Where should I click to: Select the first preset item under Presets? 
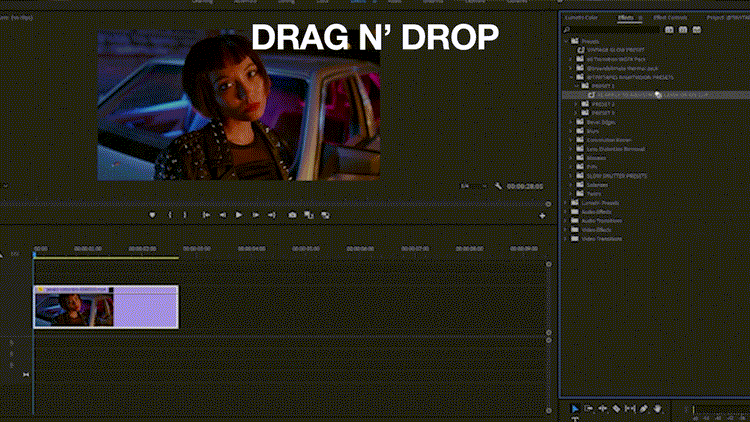point(615,50)
